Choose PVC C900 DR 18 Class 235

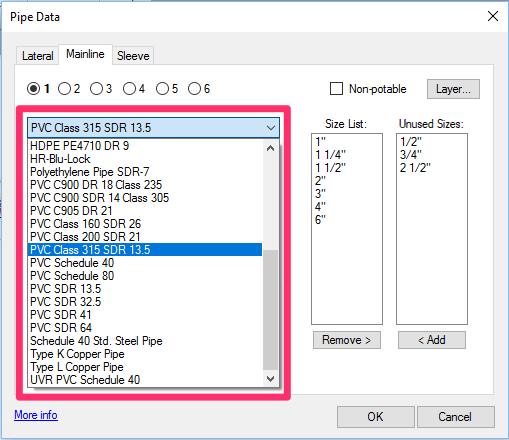point(145,185)
